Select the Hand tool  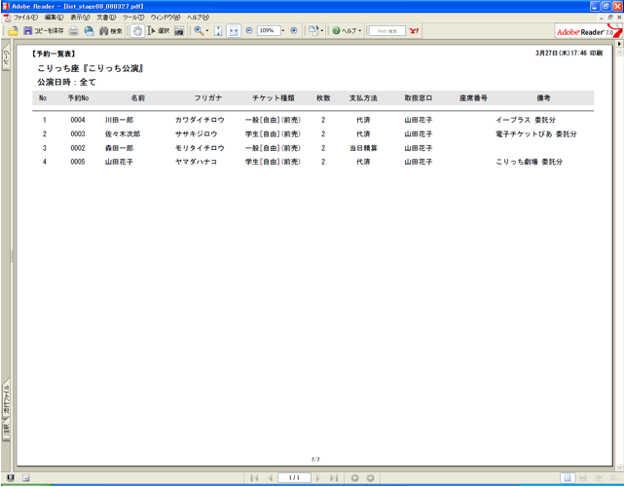(x=137, y=31)
